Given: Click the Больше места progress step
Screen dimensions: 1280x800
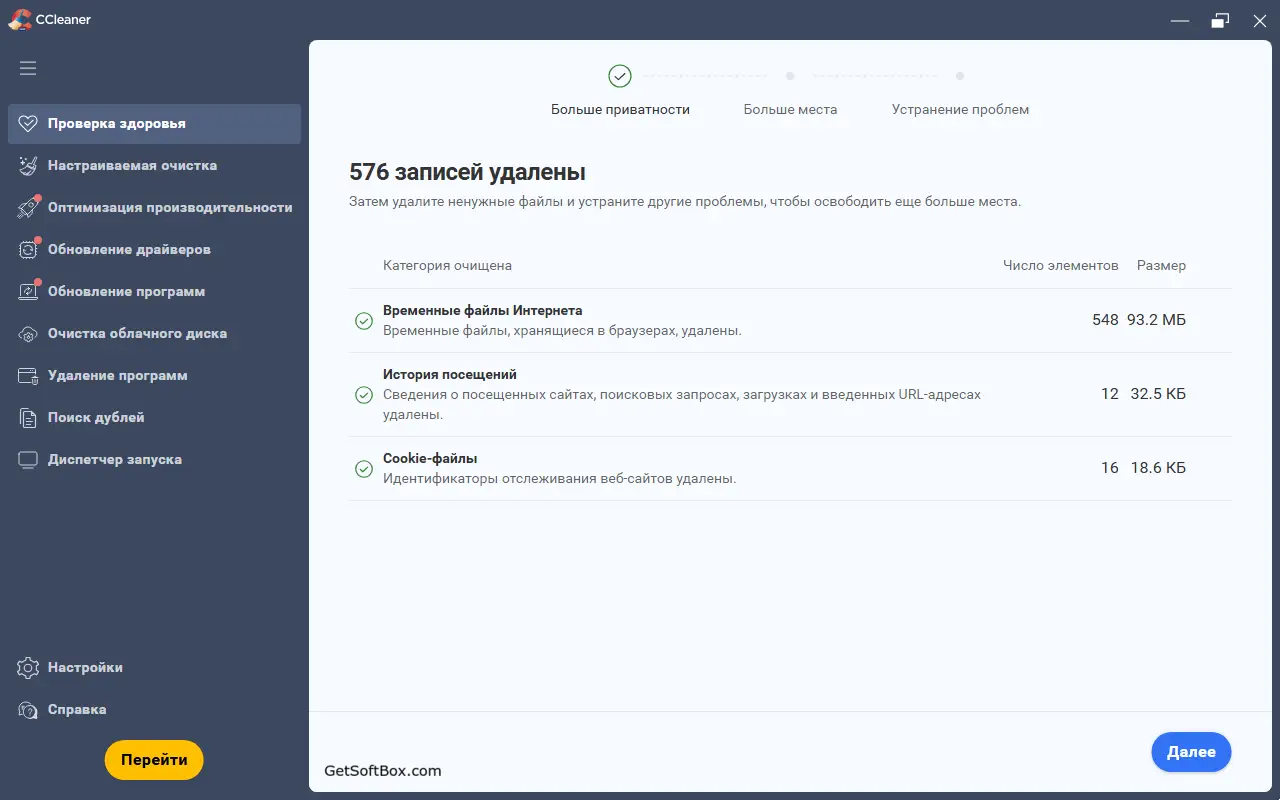Looking at the screenshot, I should pyautogui.click(x=790, y=109).
